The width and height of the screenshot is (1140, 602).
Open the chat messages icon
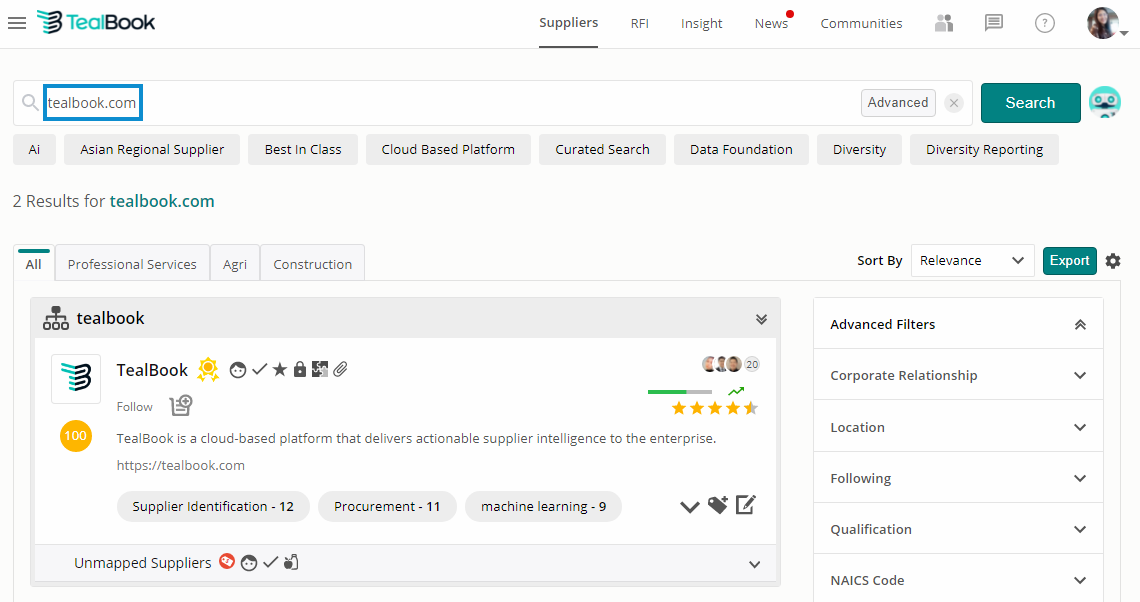point(993,23)
